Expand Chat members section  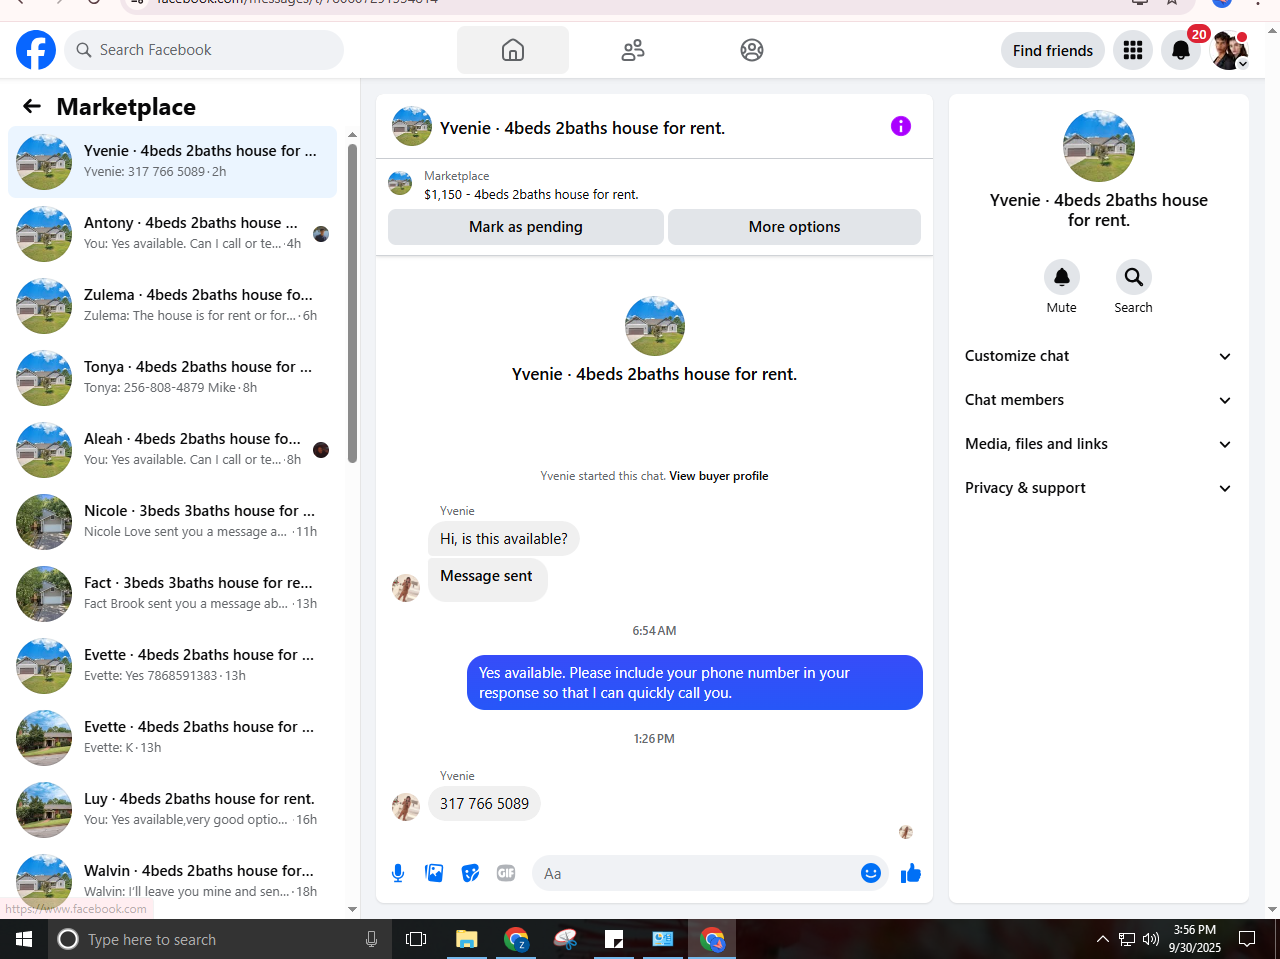(1098, 400)
